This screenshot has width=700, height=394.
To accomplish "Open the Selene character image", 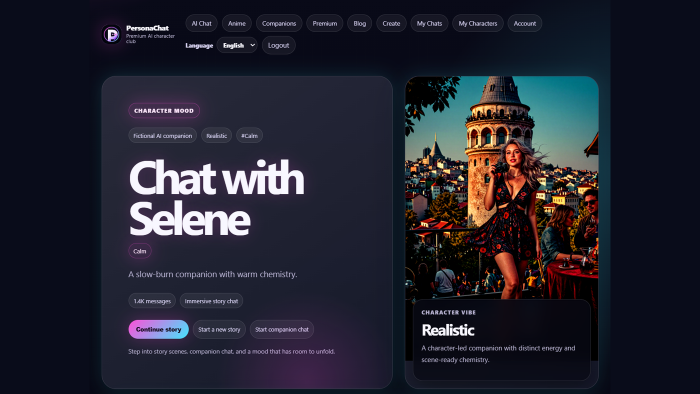I will (x=501, y=187).
